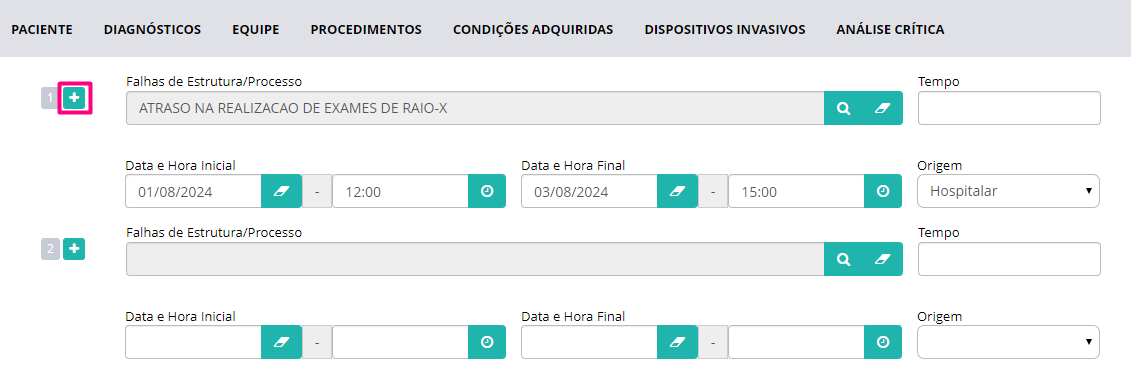Go to the ANÁLISE CRÍTICA tab
Viewport: 1131px width, 383px height.
(x=890, y=30)
